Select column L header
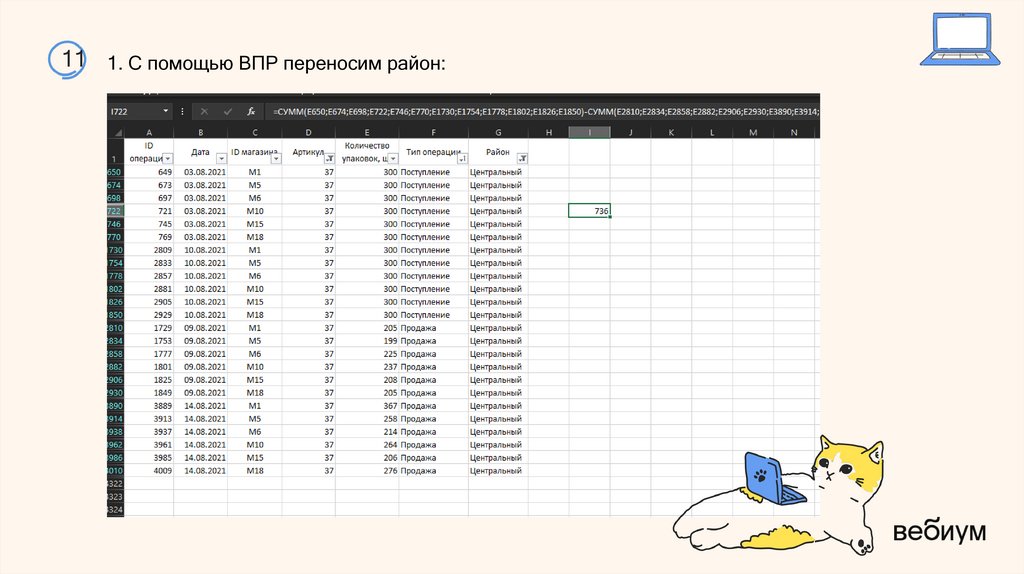The height and width of the screenshot is (574, 1024). pos(712,133)
